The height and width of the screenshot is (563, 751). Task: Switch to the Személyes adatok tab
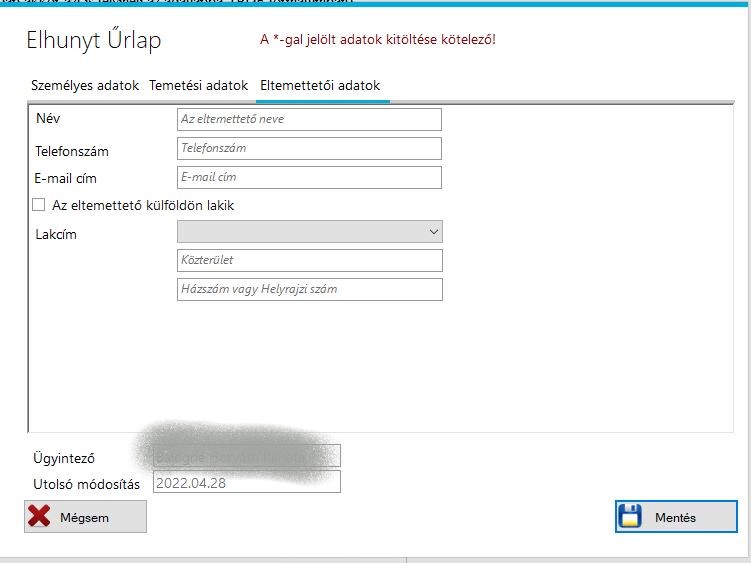click(x=85, y=86)
